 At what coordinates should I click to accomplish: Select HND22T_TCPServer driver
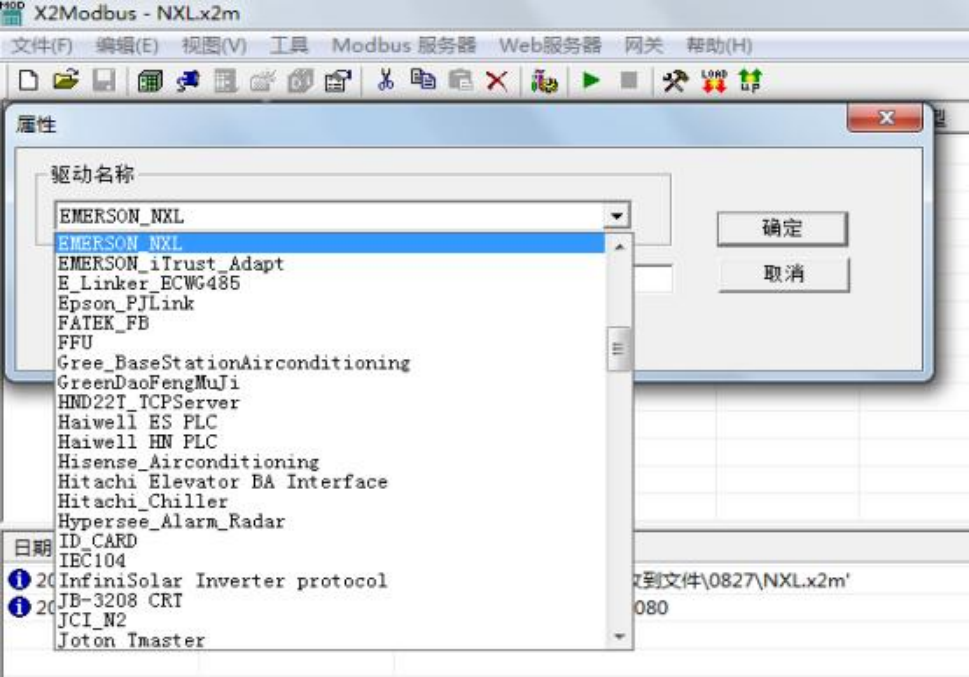[x=330, y=402]
